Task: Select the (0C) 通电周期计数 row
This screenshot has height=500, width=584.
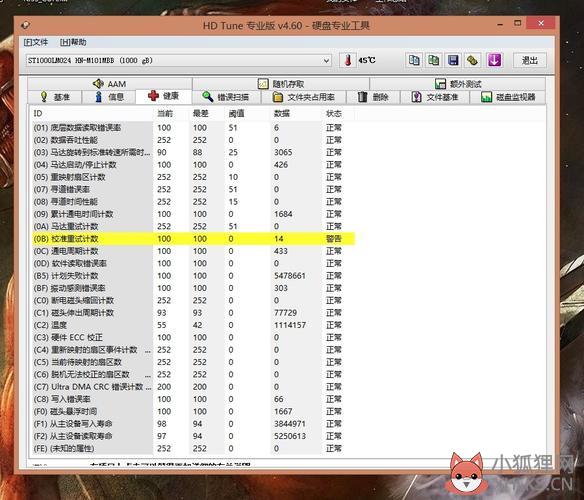Action: tap(193, 251)
